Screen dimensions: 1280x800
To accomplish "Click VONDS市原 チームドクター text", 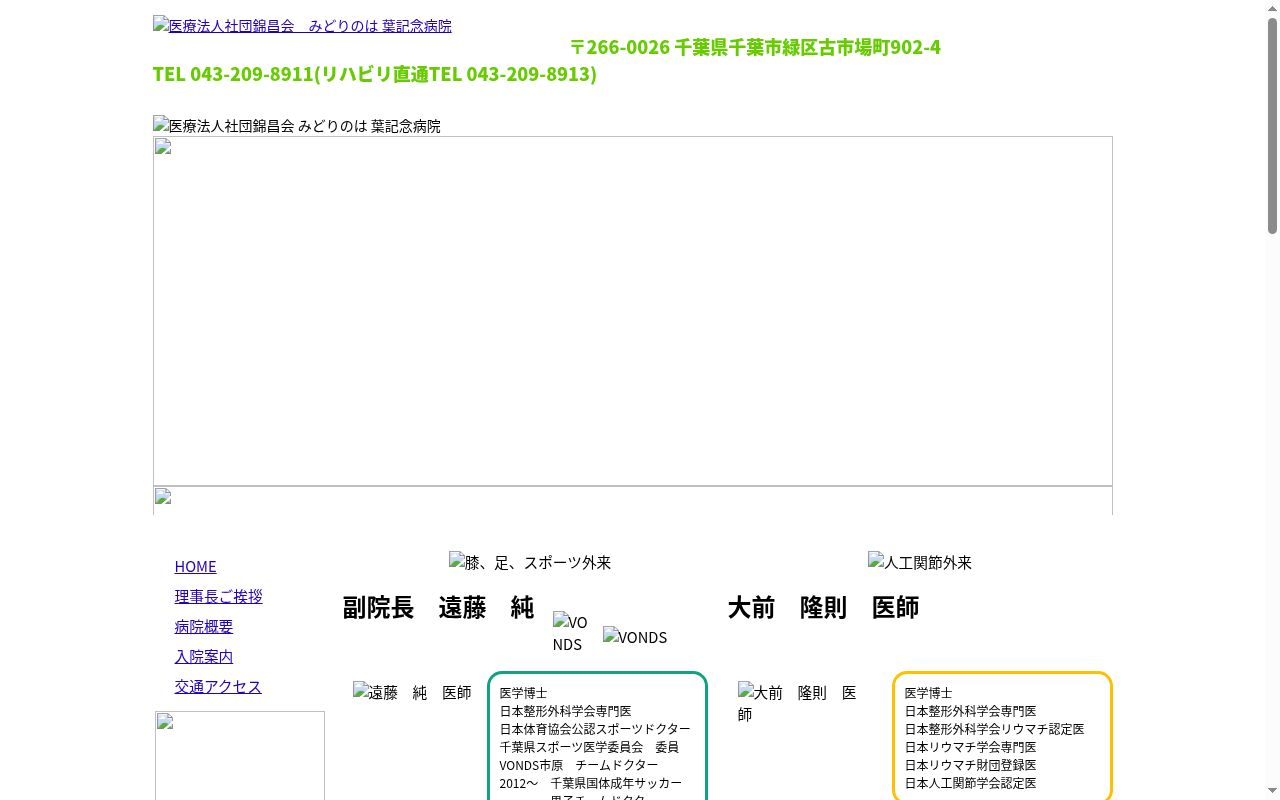I will pos(579,765).
